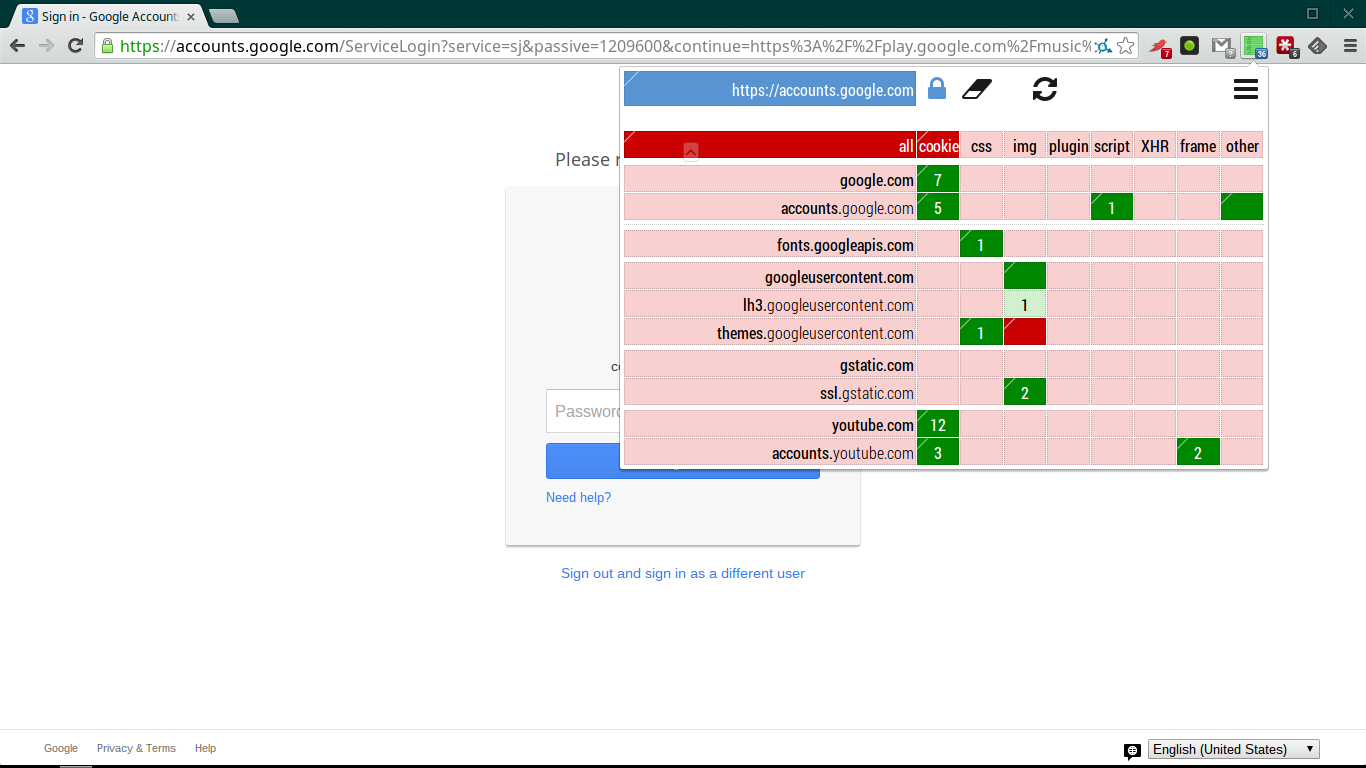Close the Sign in - Google Accounts tab
Viewport: 1366px width, 768px height.
pyautogui.click(x=191, y=16)
